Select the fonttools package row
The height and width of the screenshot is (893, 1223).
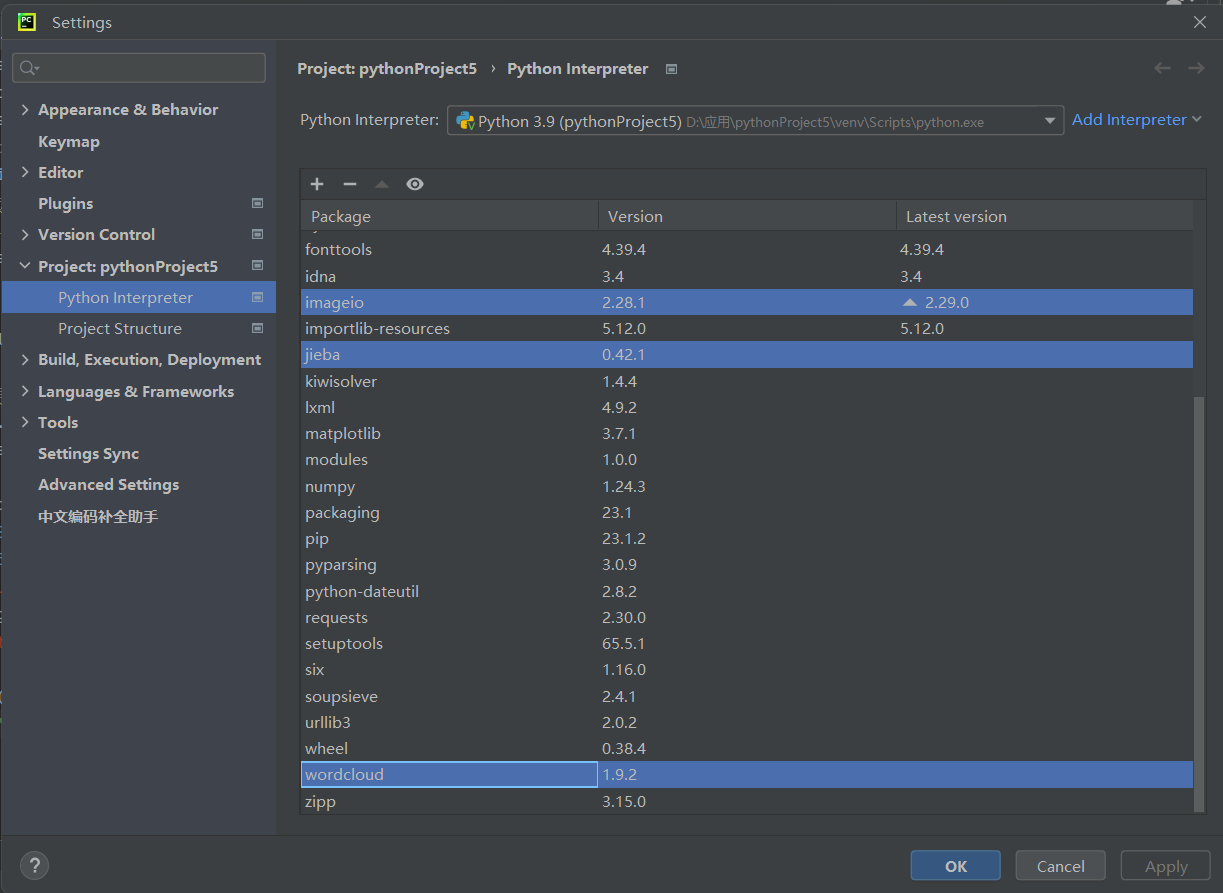[747, 249]
